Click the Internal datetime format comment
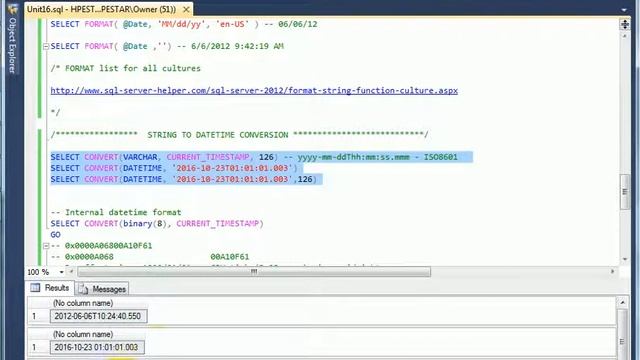The width and height of the screenshot is (640, 360). tap(116, 212)
